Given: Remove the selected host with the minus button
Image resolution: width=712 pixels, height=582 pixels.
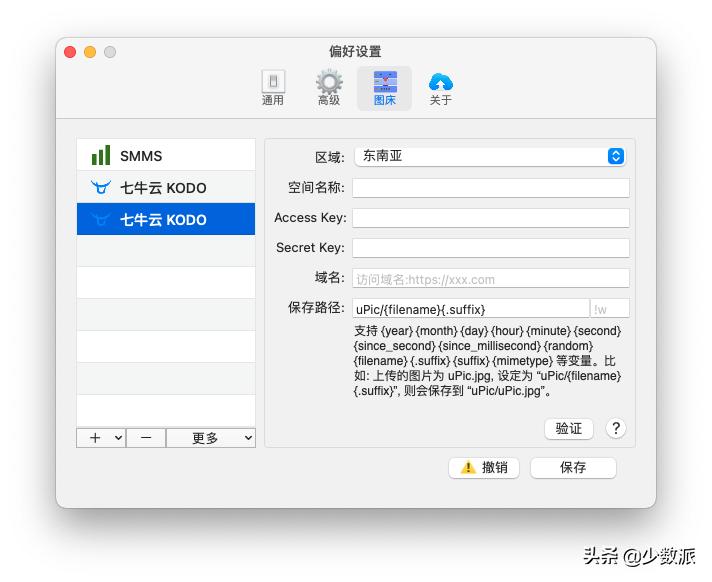Looking at the screenshot, I should coord(146,438).
